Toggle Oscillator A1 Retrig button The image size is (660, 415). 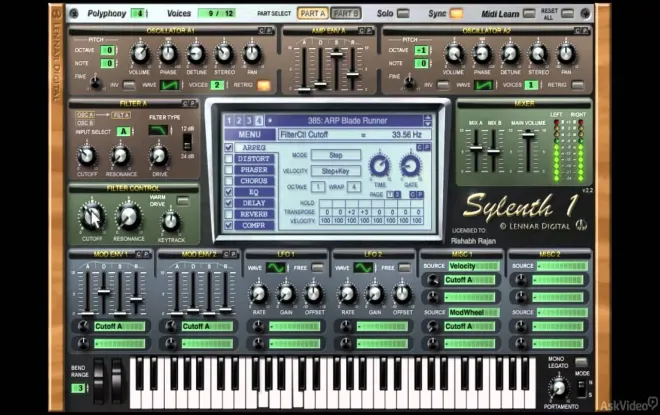264,85
